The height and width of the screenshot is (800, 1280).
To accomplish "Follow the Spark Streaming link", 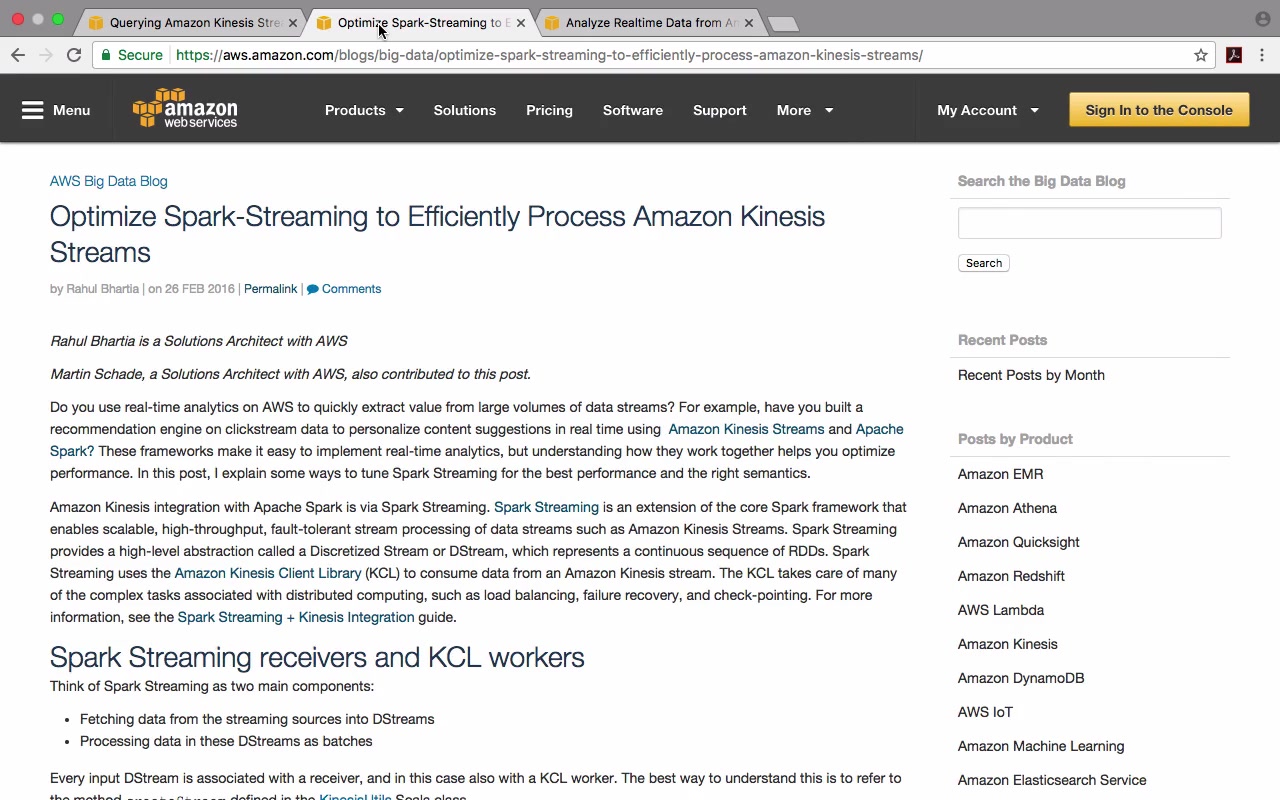I will pos(546,507).
